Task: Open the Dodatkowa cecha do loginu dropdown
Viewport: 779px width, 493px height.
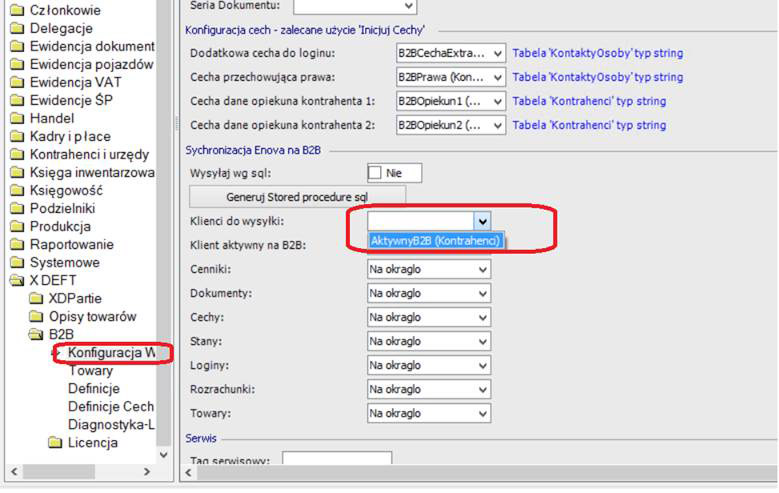Action: (498, 53)
